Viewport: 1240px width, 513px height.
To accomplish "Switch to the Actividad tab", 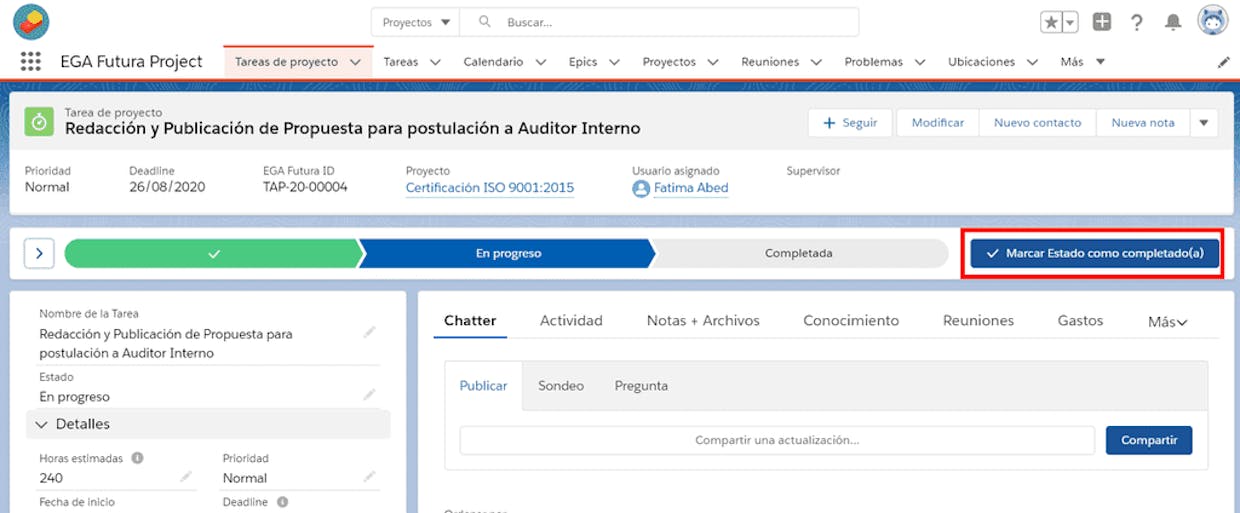I will point(571,321).
